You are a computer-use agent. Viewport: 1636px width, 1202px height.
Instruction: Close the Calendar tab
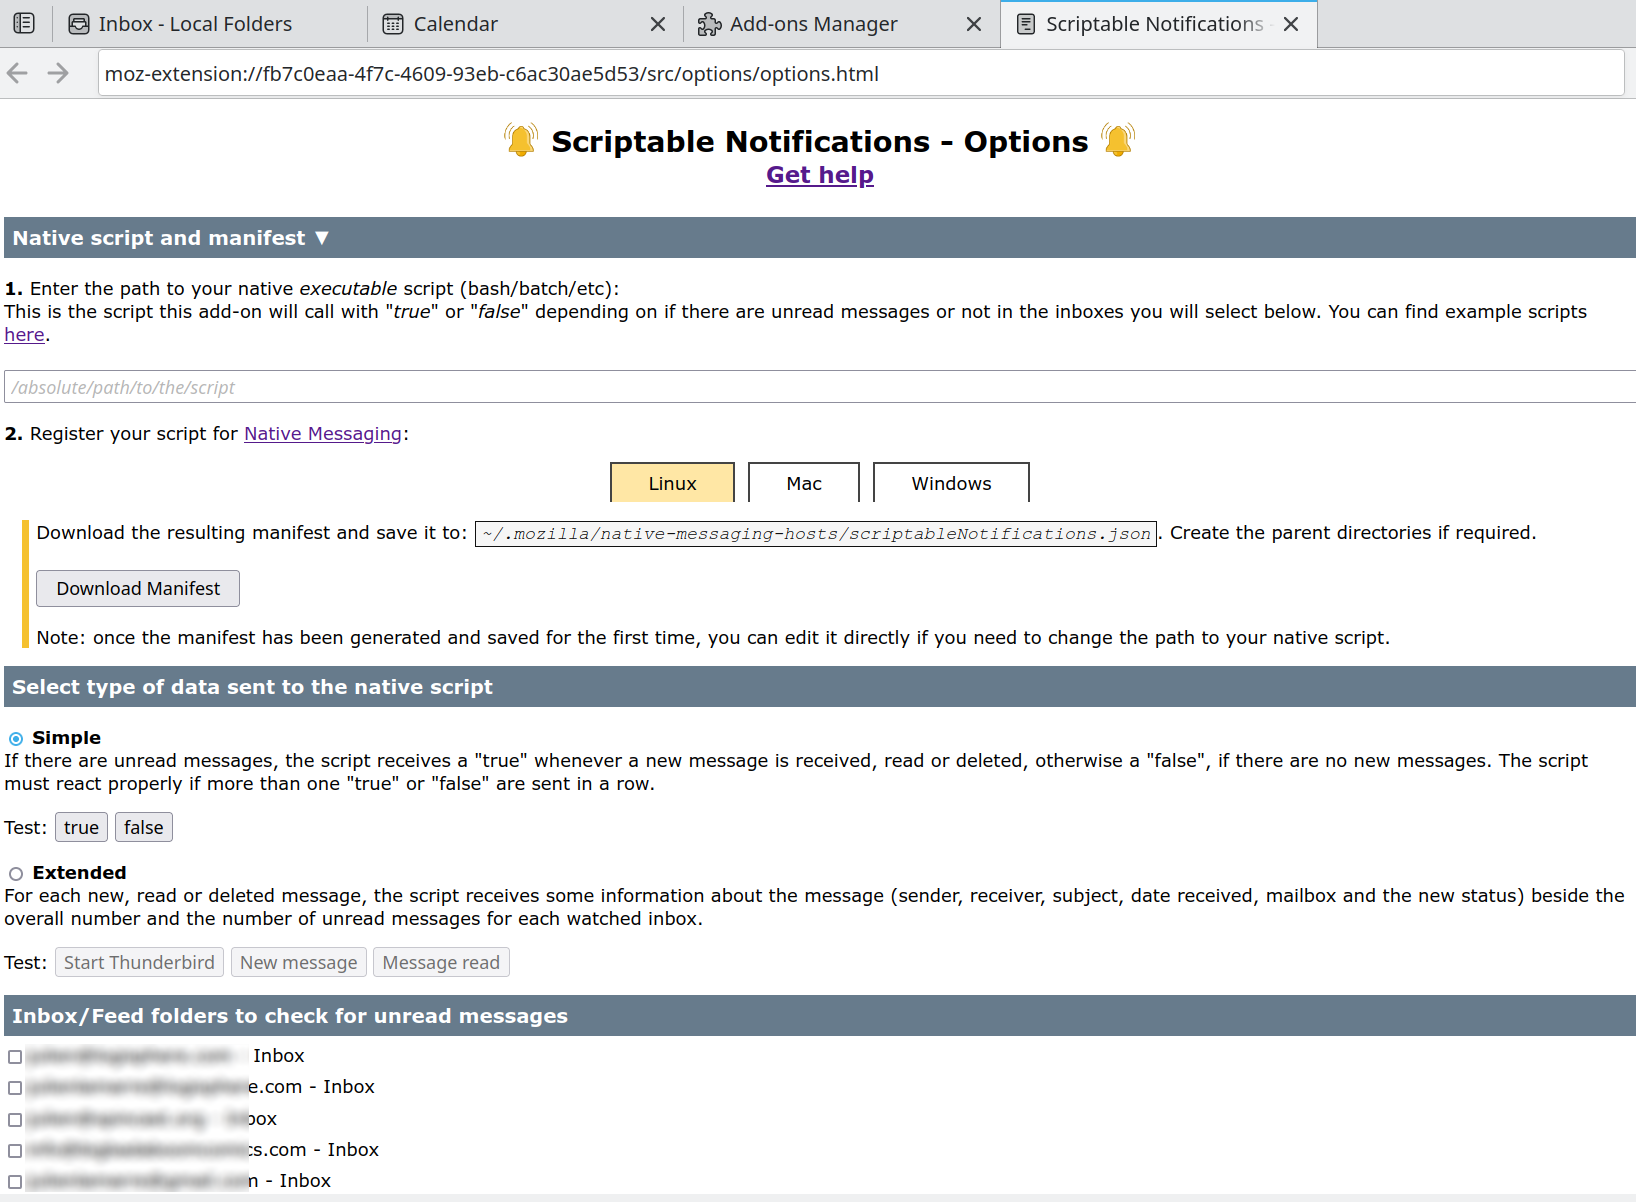658,24
